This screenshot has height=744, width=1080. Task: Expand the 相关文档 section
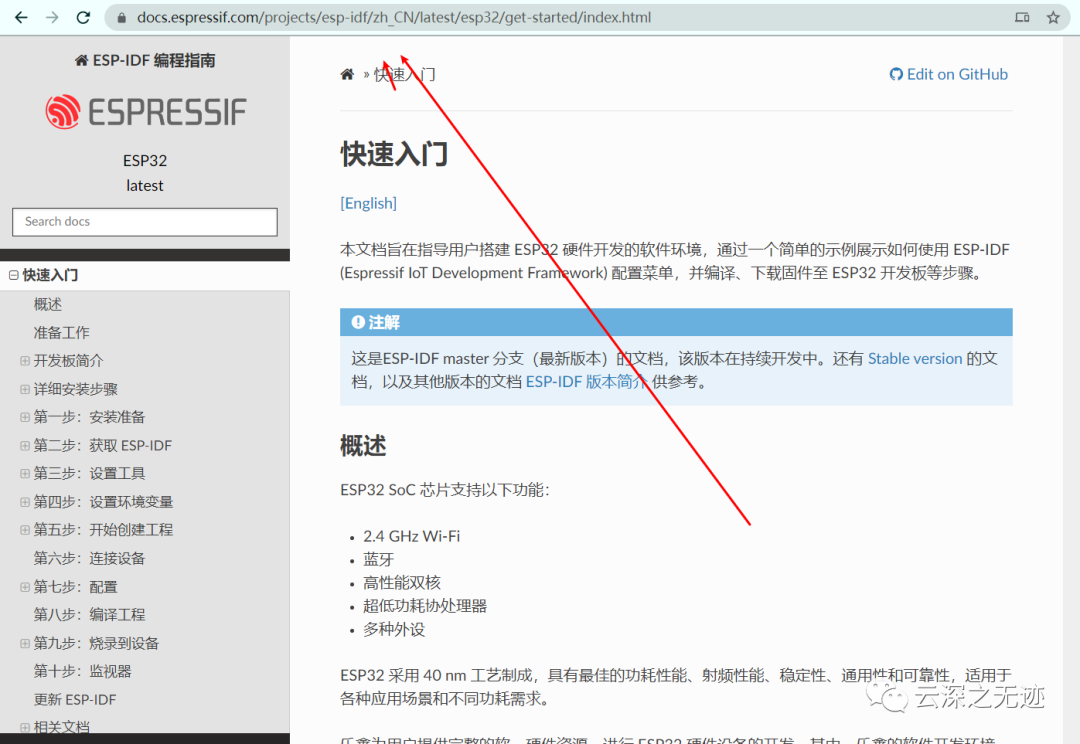(24, 727)
